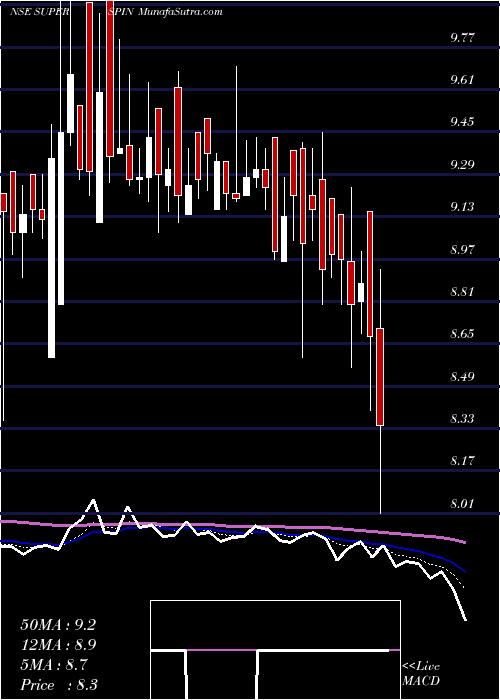This screenshot has width=500, height=700.
Task: Click the 8.81 price axis label
Action: click(462, 292)
